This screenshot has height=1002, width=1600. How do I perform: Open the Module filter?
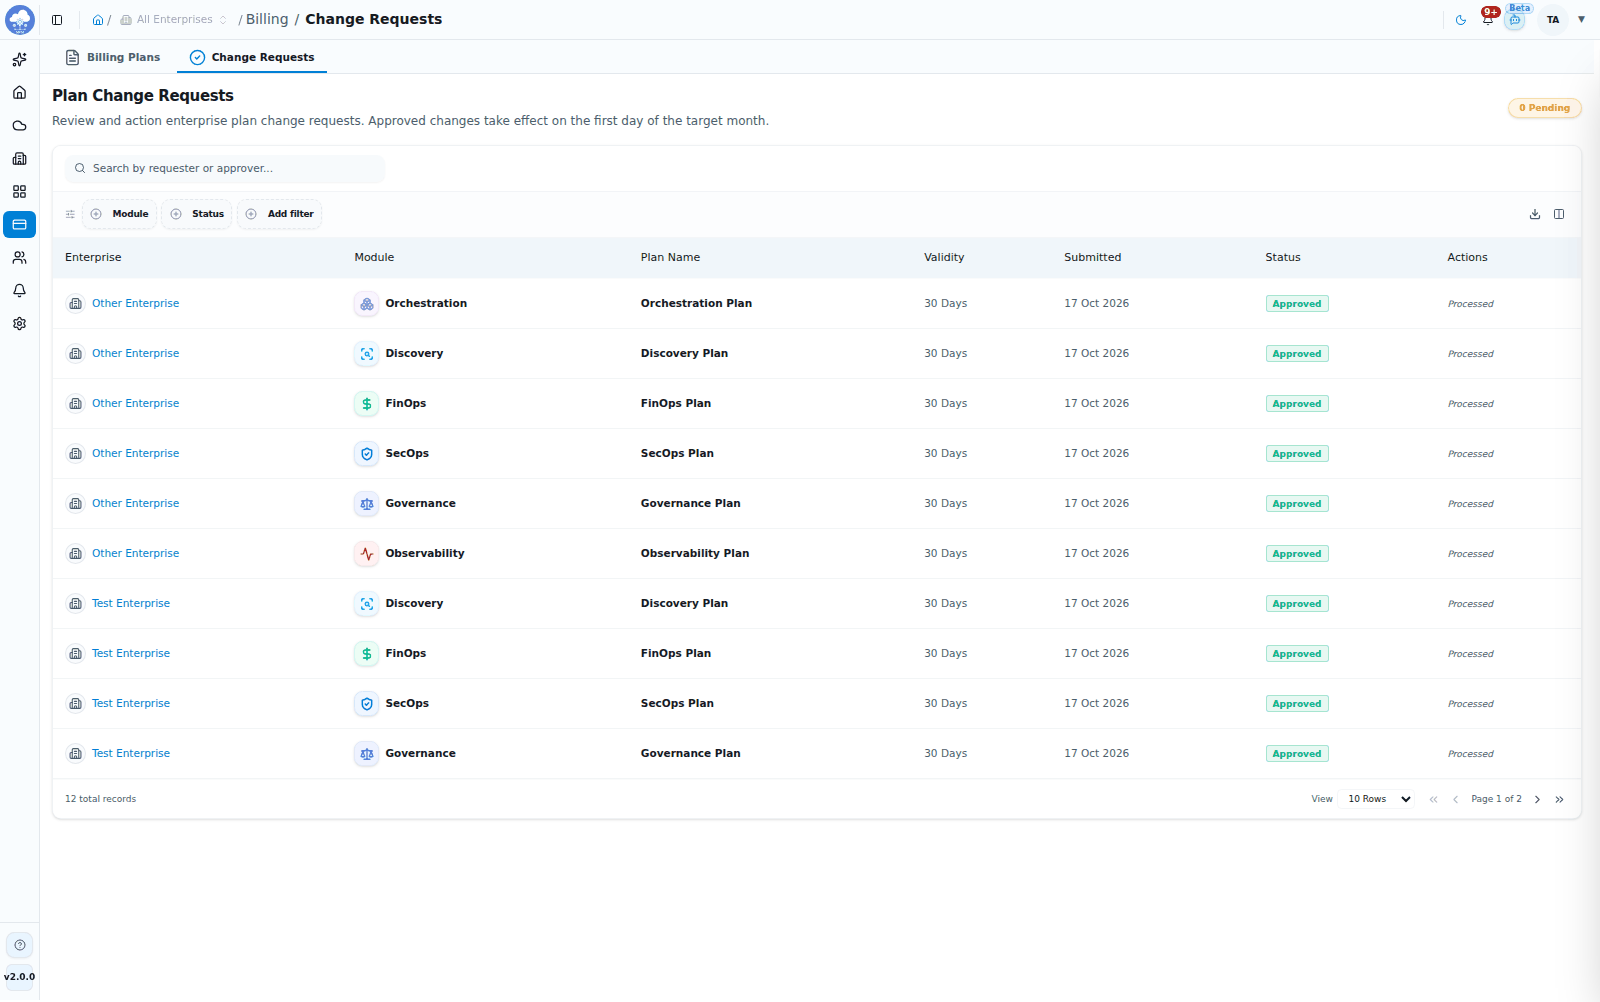119,214
